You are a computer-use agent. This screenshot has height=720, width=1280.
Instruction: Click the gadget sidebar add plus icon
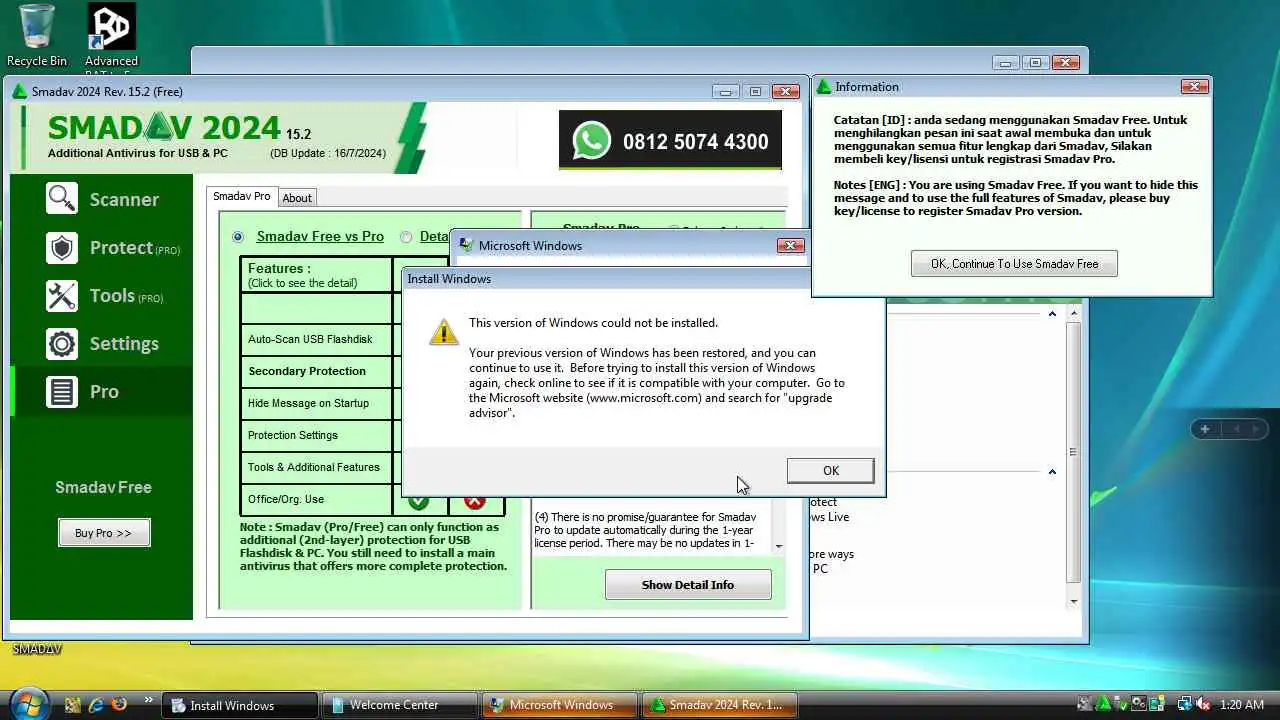(1205, 429)
